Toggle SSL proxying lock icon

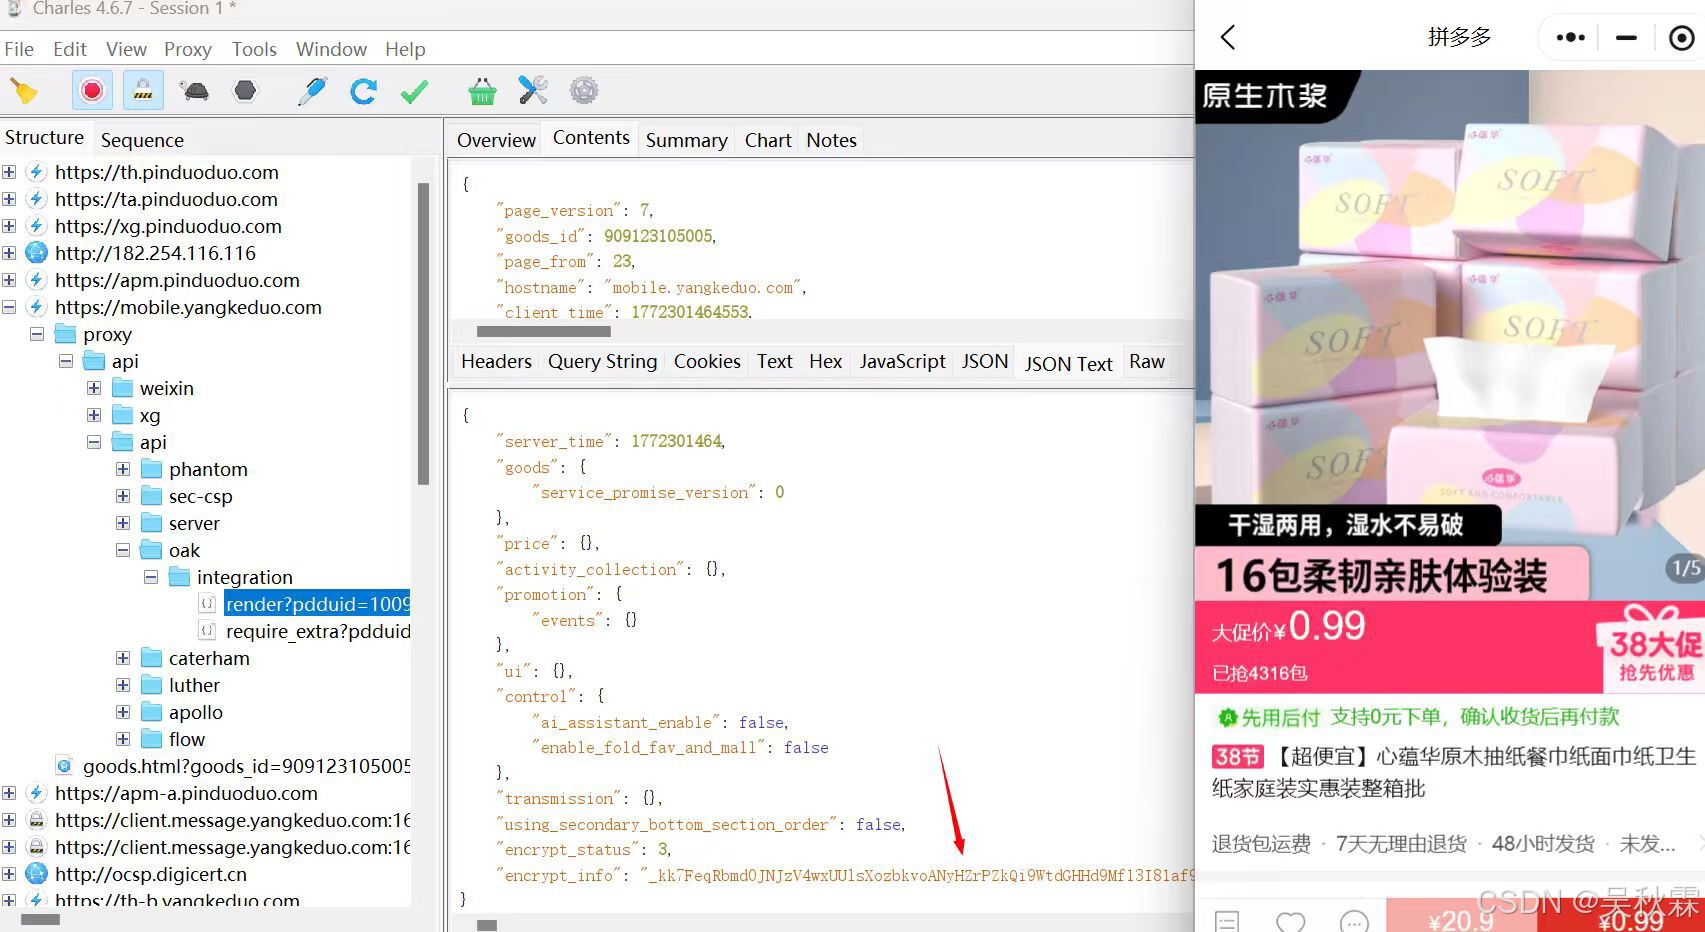143,91
